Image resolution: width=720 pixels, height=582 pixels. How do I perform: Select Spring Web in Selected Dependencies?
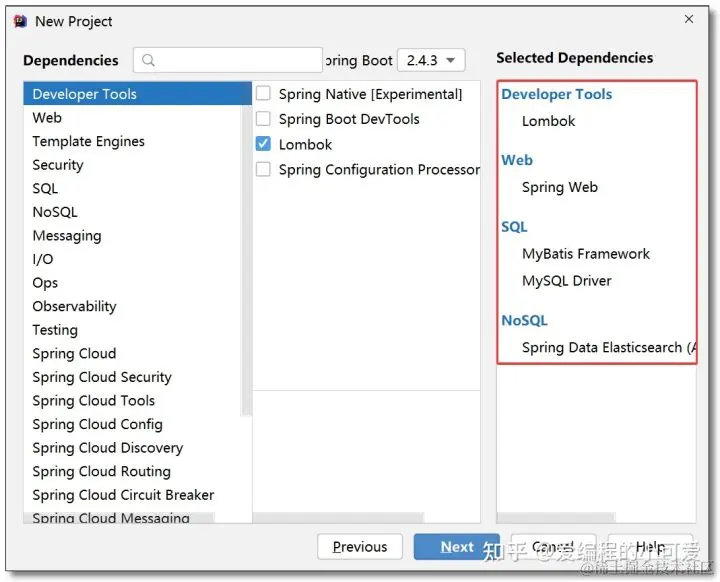[560, 187]
